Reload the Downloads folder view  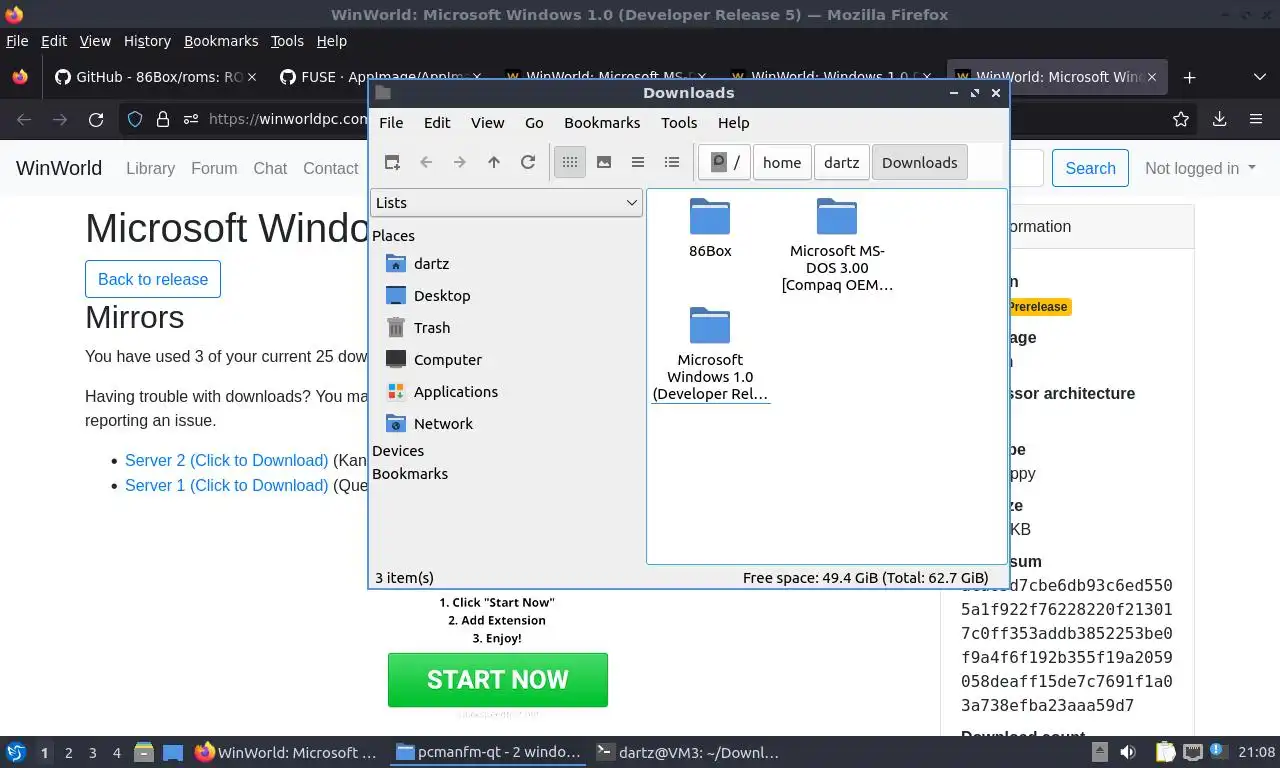[x=528, y=162]
